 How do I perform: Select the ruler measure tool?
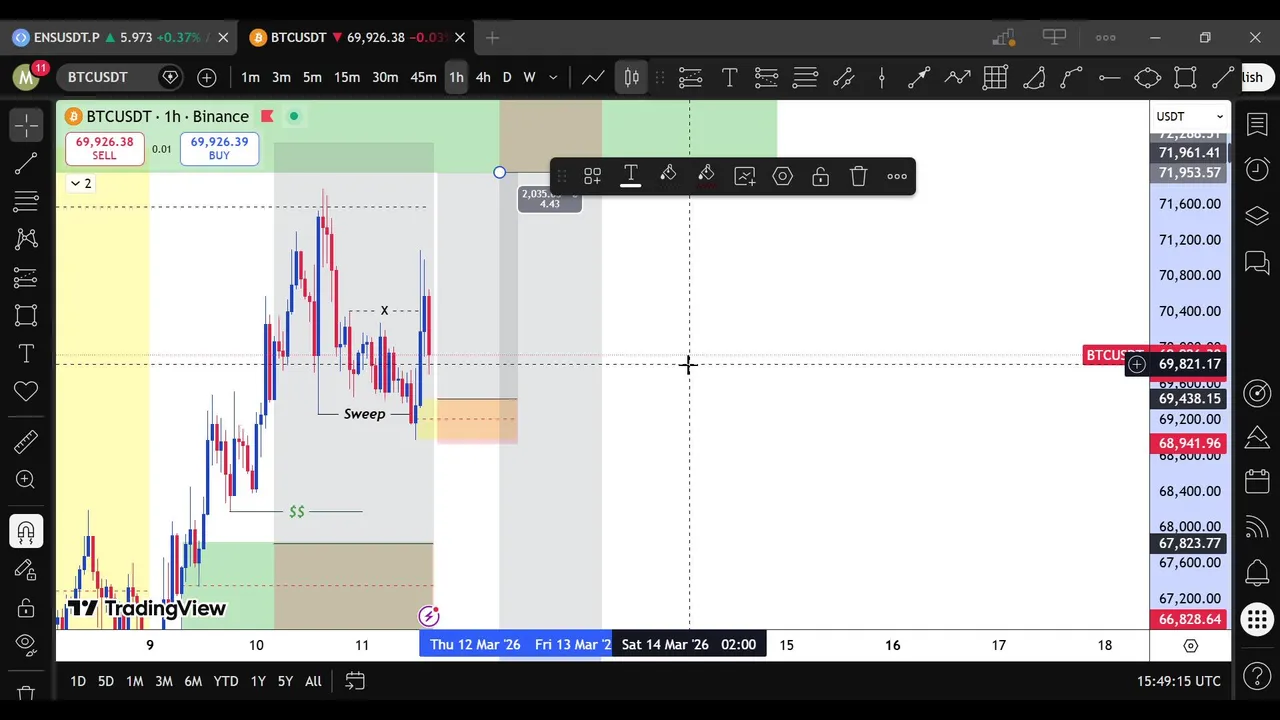tap(27, 441)
